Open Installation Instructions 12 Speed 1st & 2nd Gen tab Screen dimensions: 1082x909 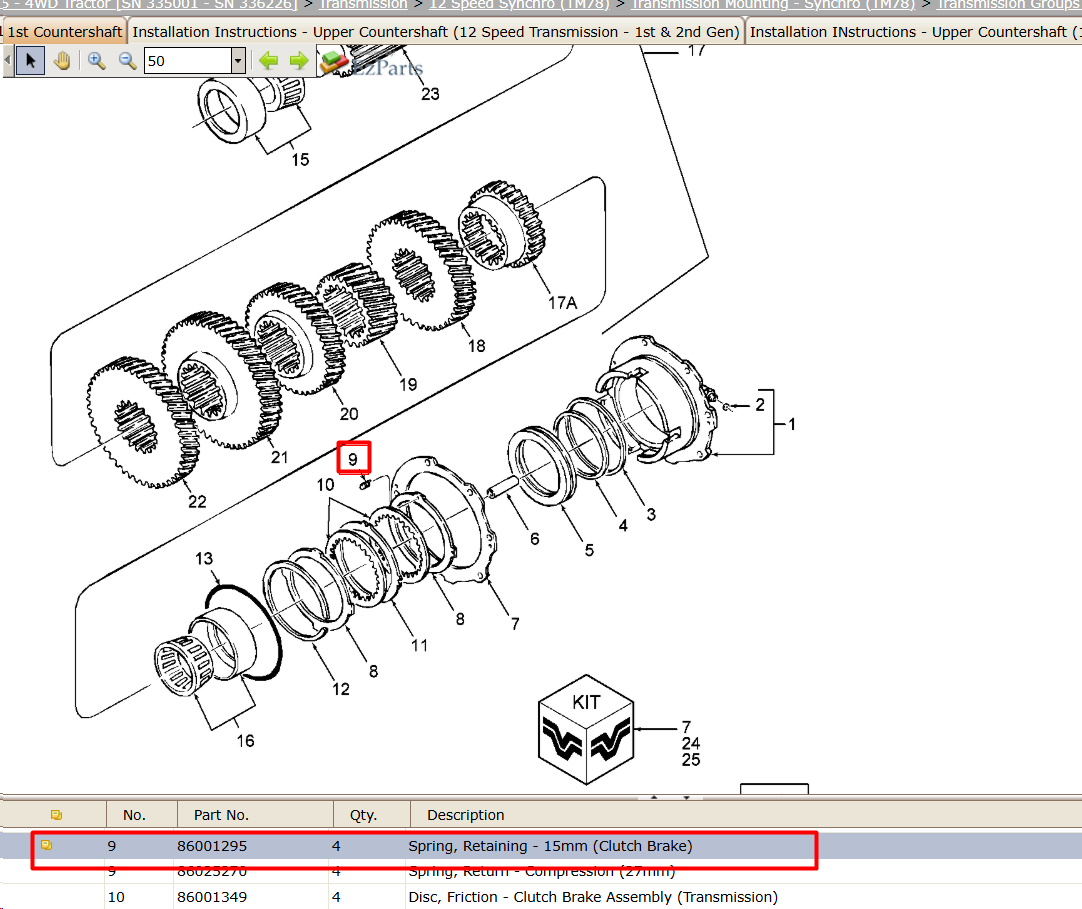pos(435,32)
